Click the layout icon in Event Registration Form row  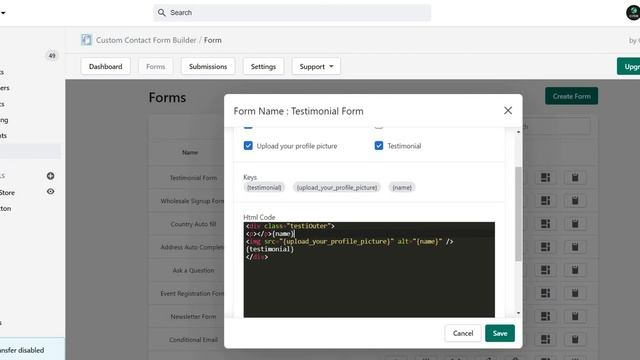(546, 293)
